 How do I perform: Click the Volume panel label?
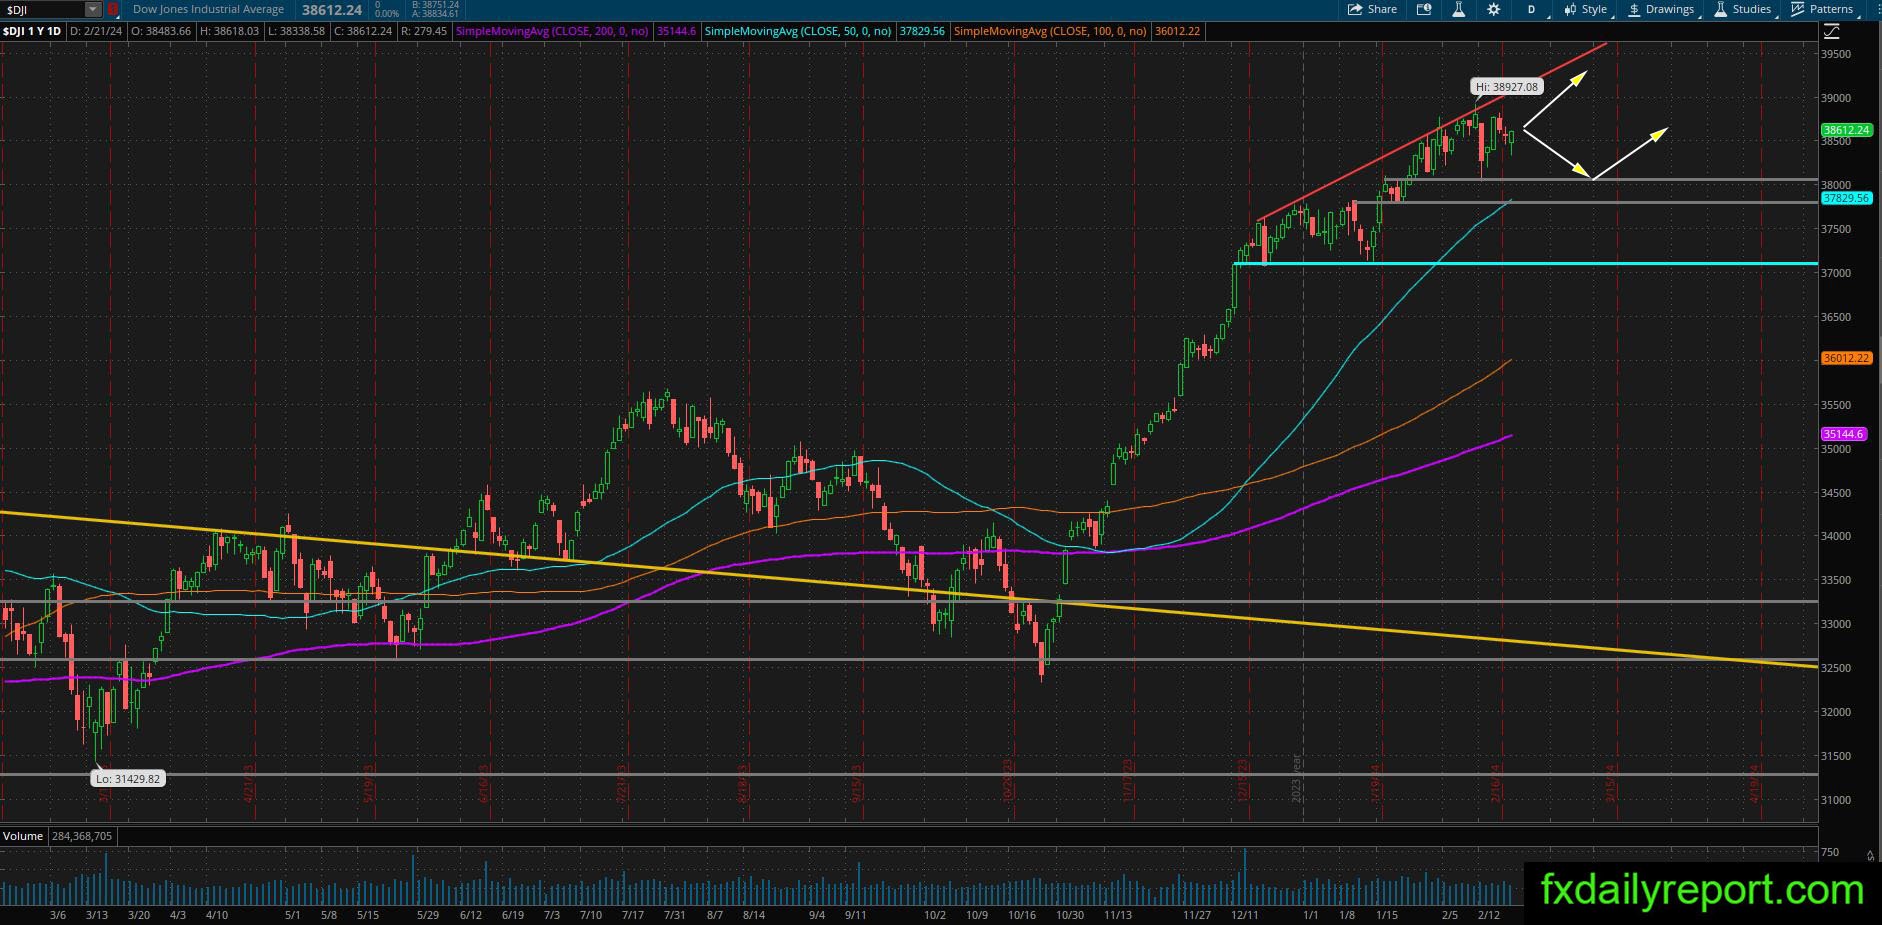coord(23,836)
